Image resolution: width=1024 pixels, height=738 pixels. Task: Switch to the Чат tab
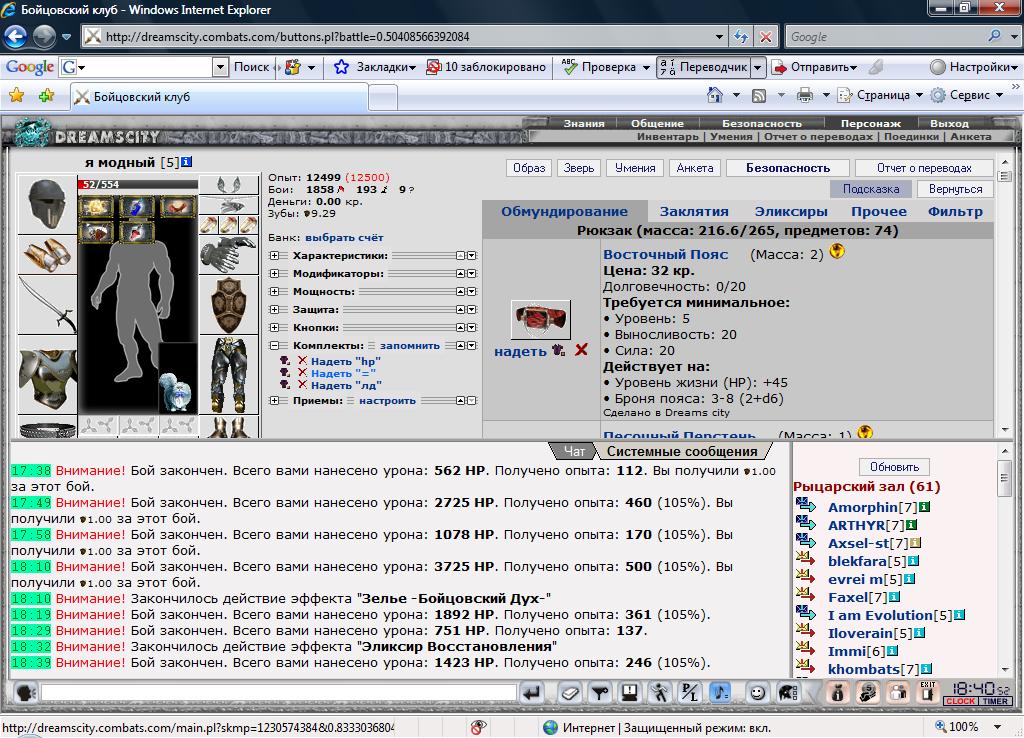(x=574, y=451)
